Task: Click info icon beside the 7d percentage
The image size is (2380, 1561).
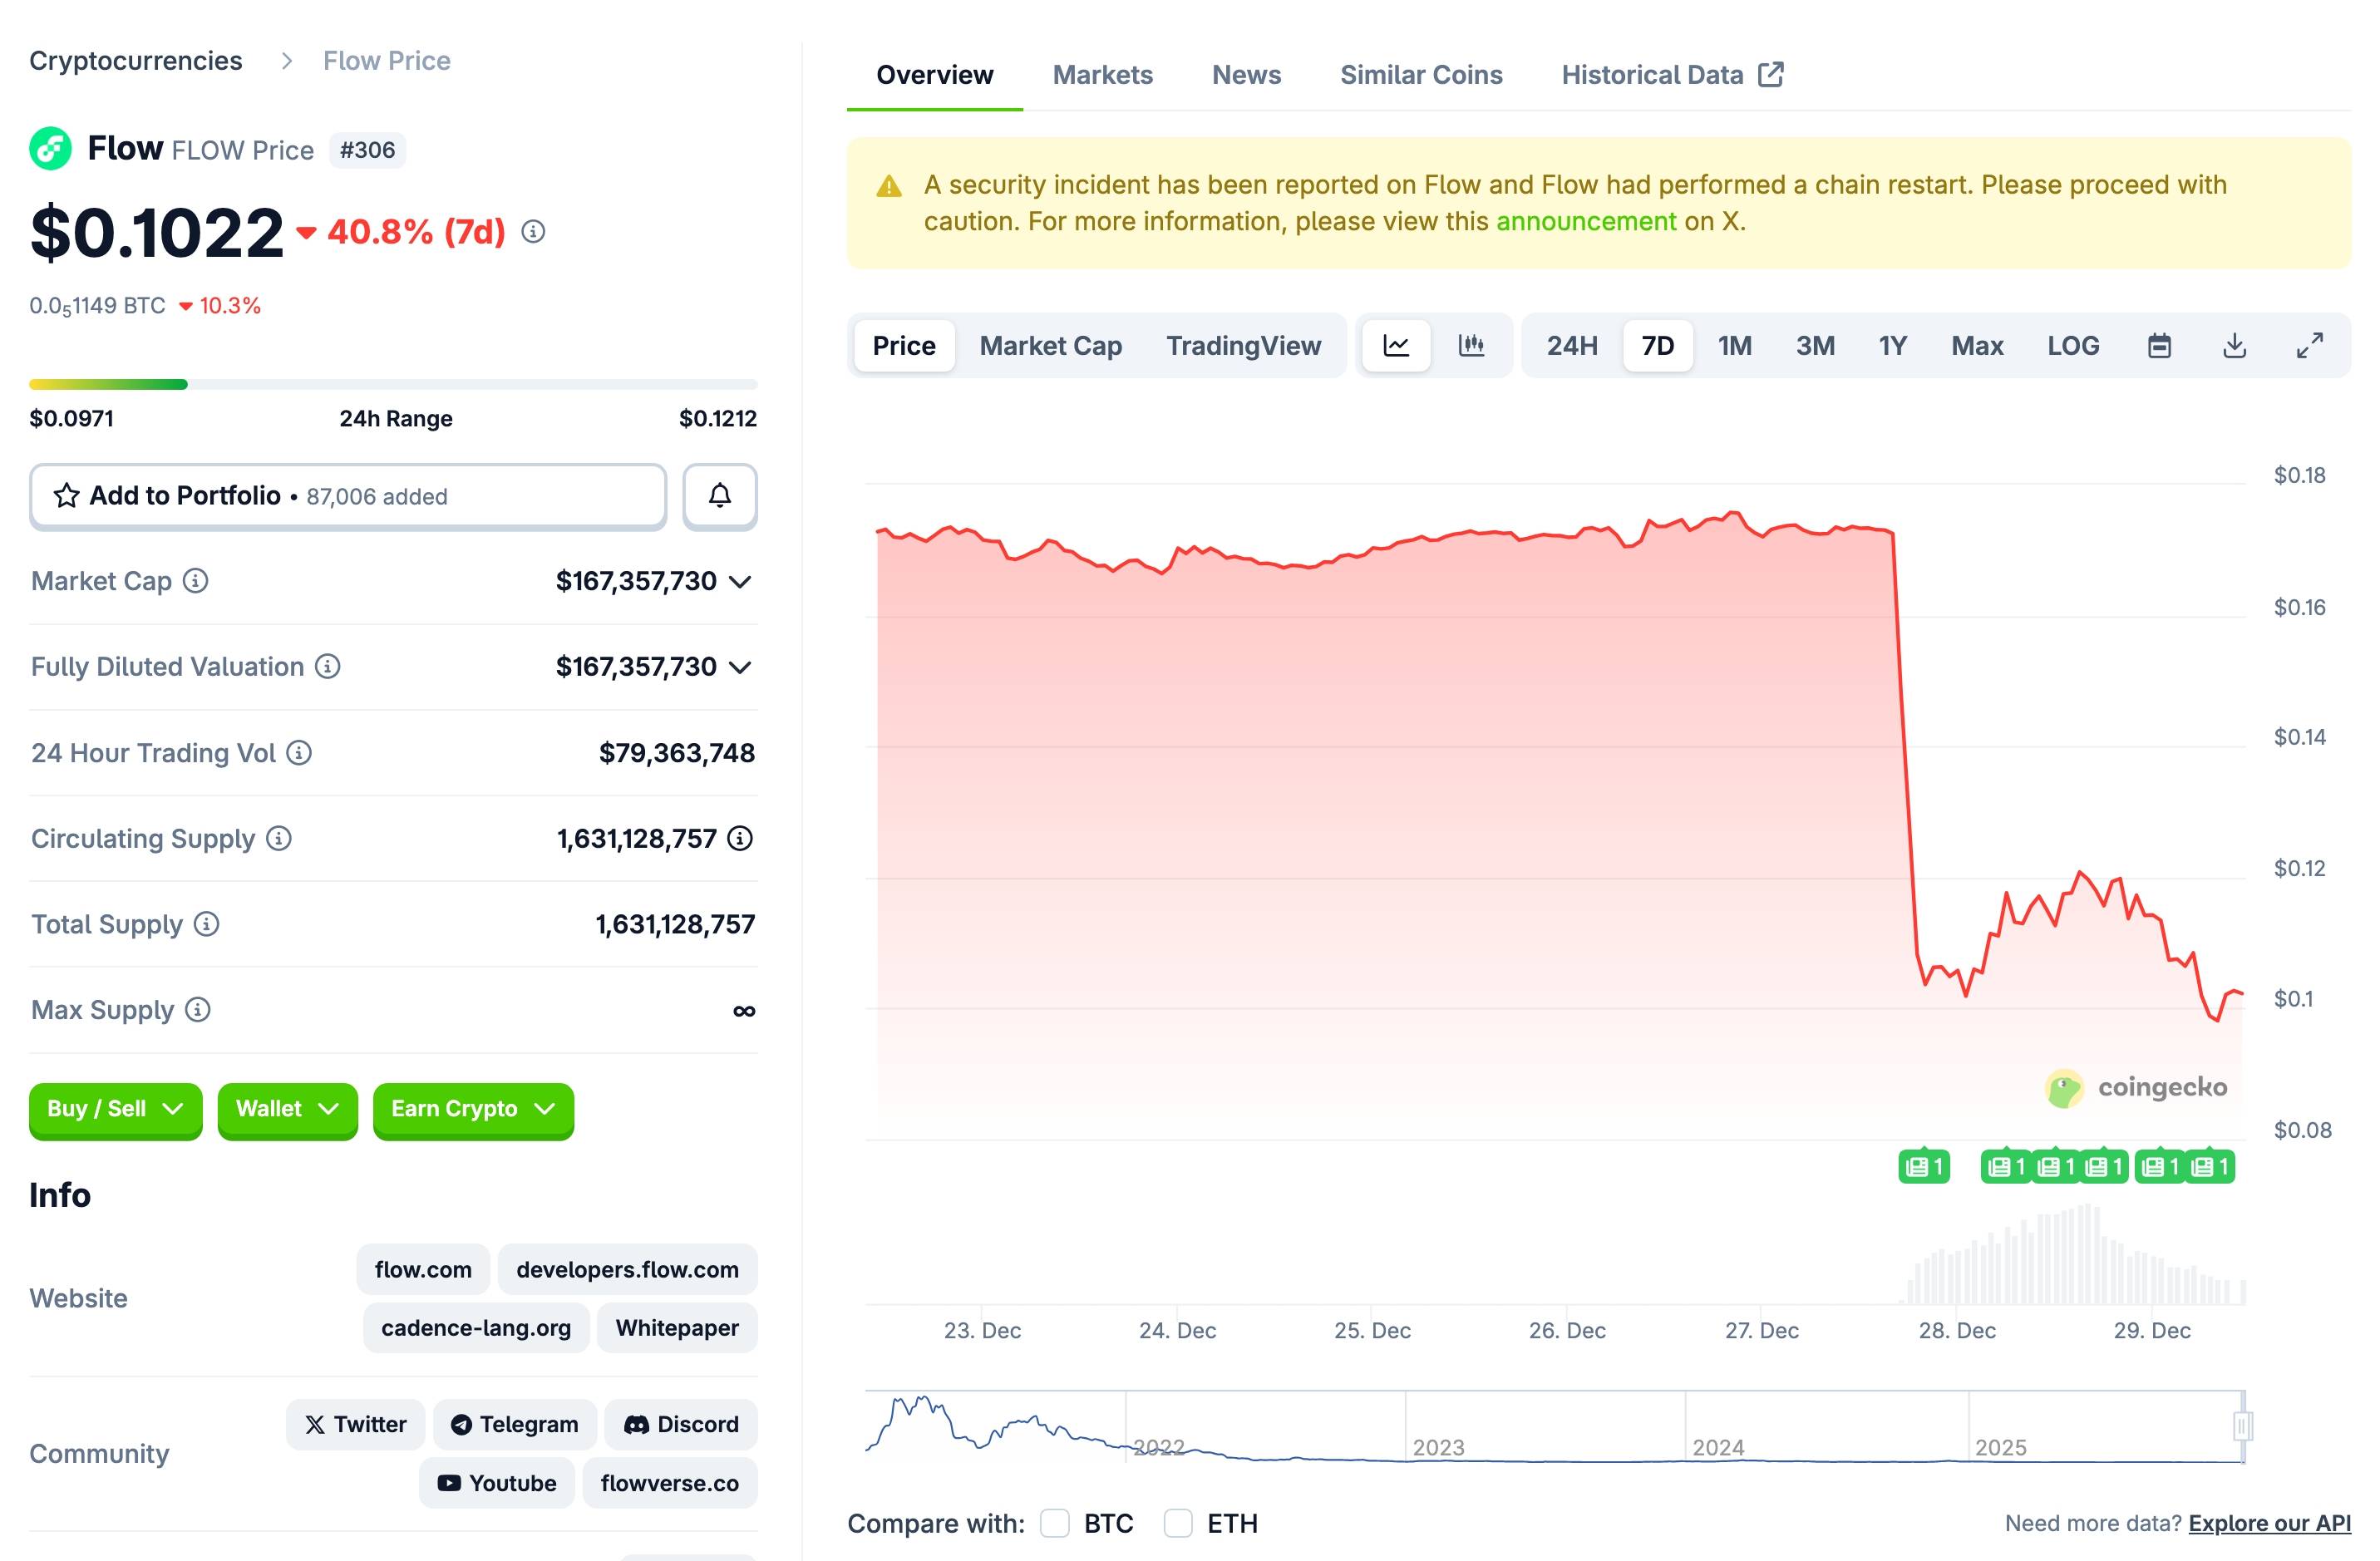Action: [534, 232]
